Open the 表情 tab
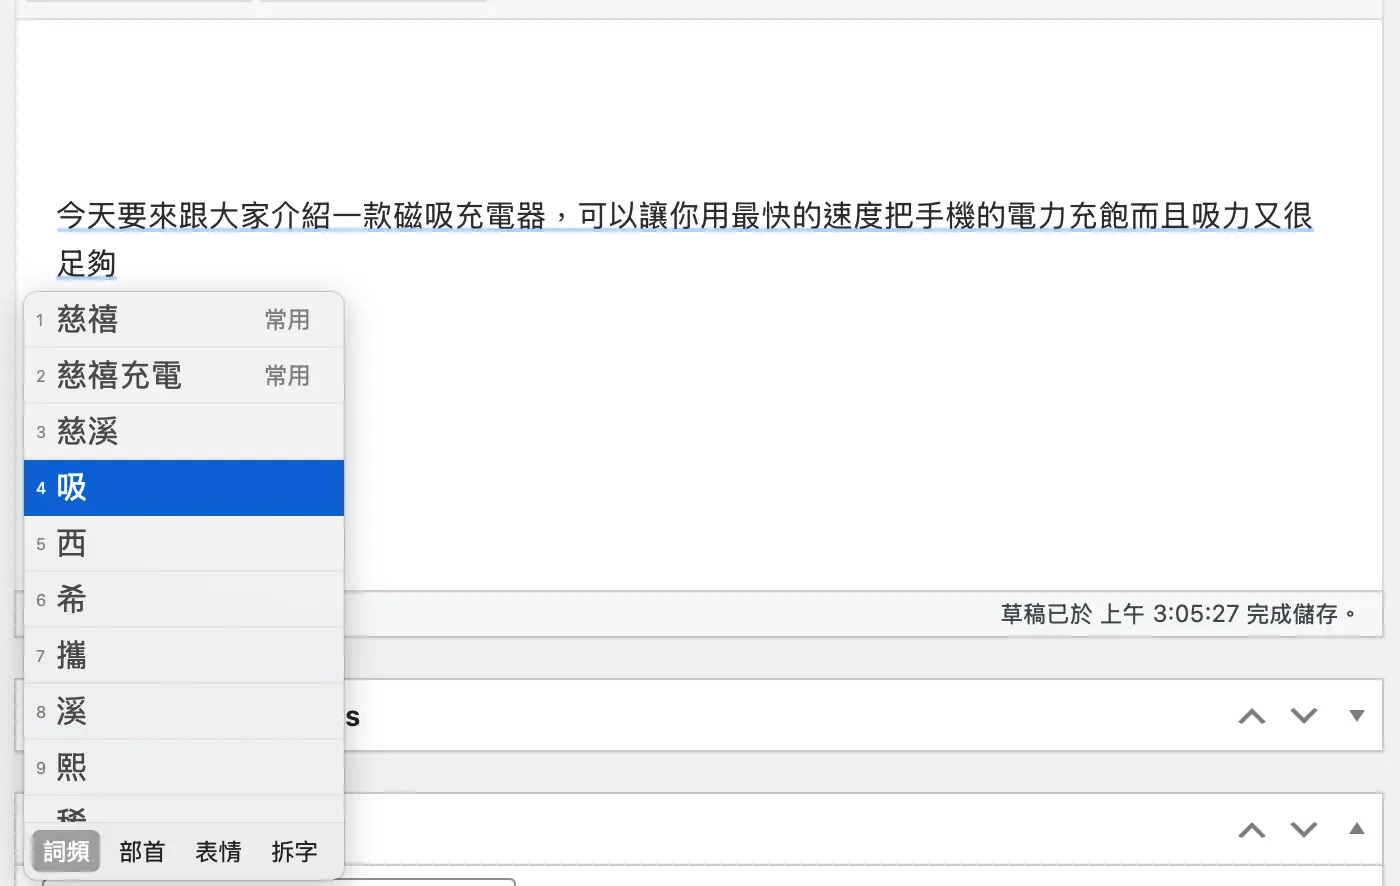The image size is (1400, 886). point(218,851)
